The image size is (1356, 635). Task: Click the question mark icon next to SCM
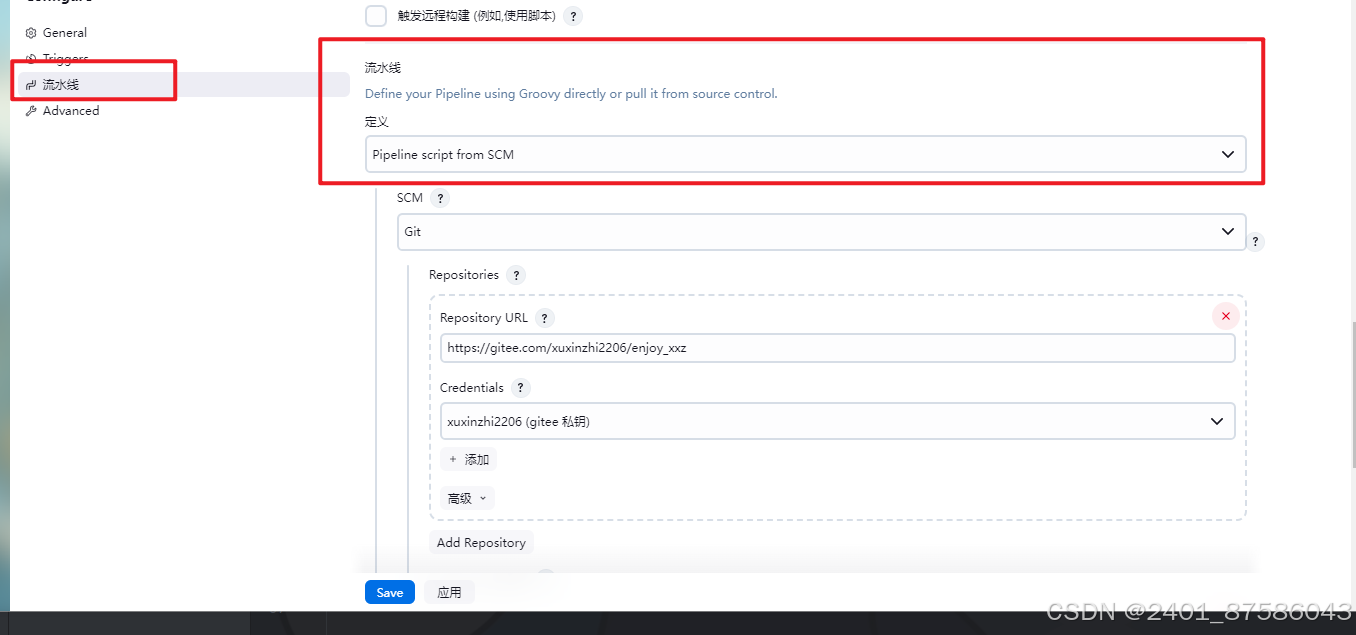pyautogui.click(x=442, y=198)
